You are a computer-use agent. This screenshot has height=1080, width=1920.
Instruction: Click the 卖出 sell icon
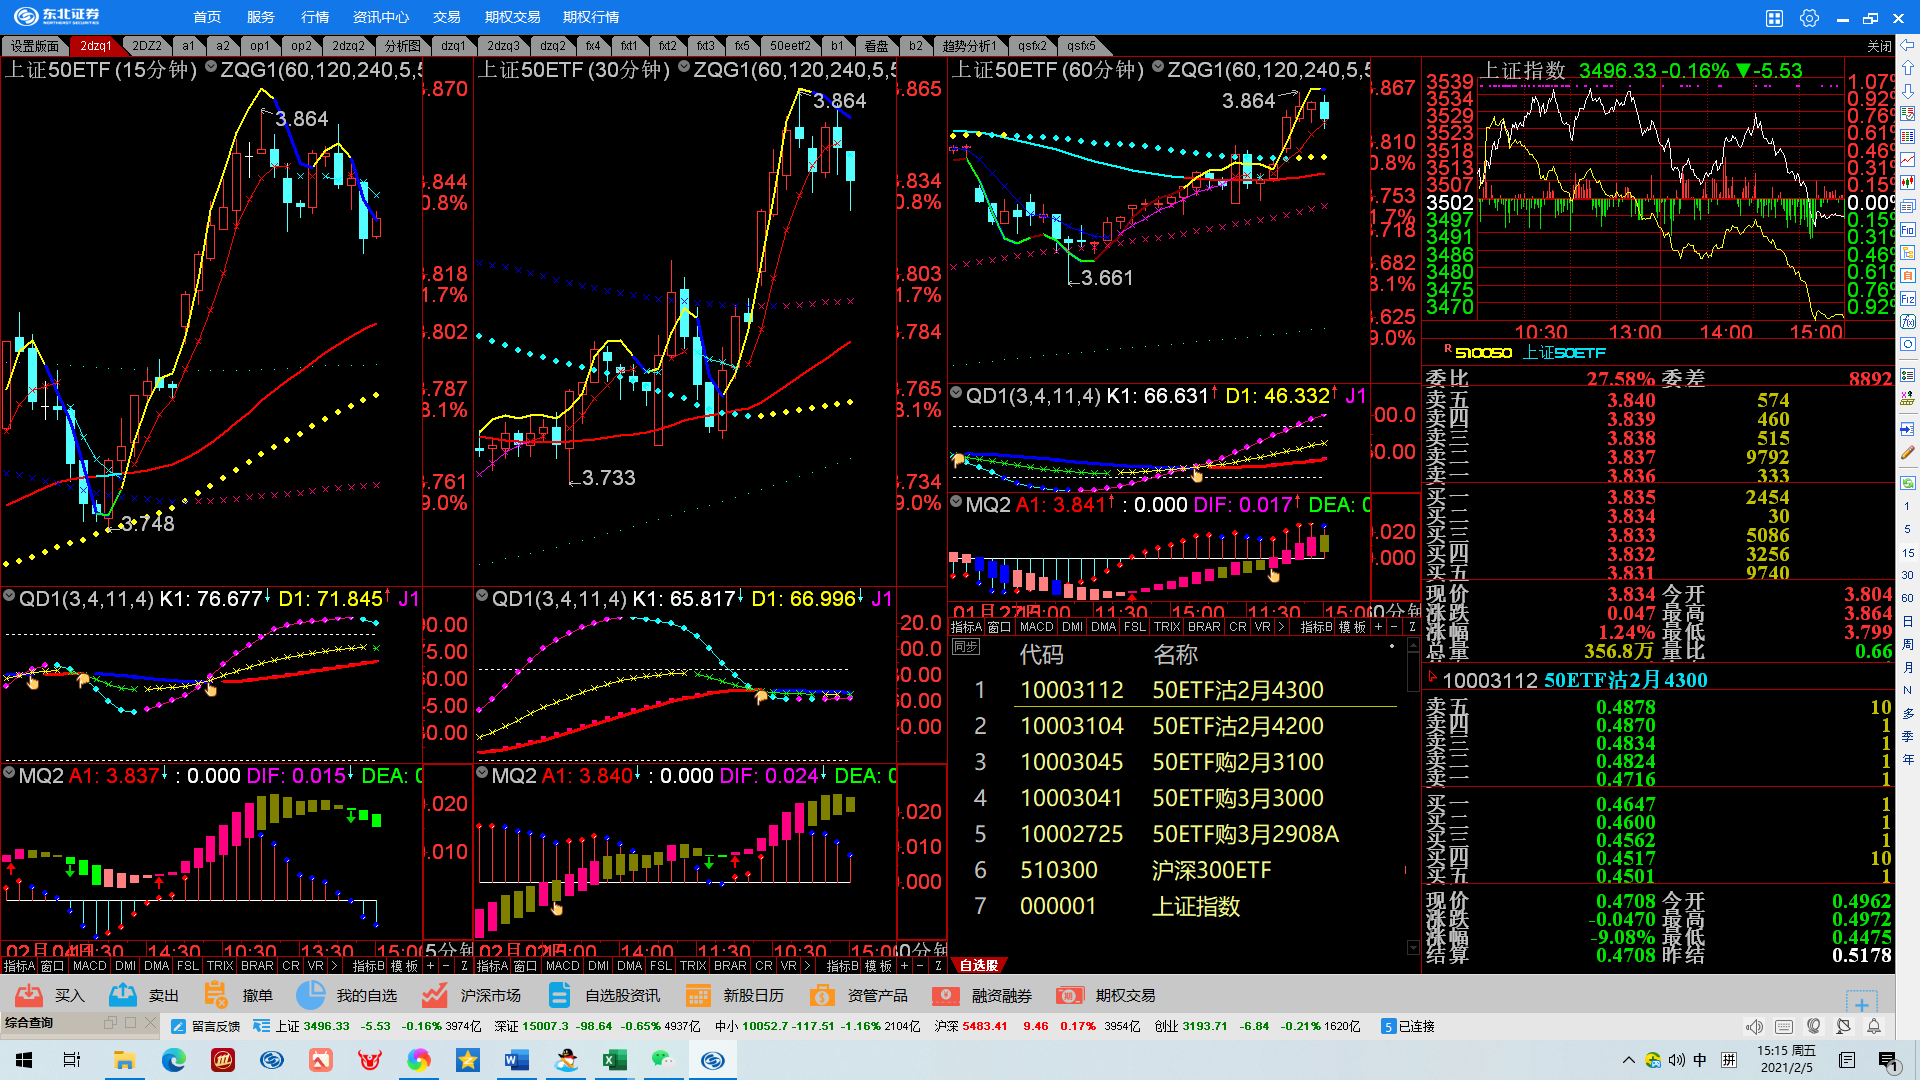tap(123, 995)
